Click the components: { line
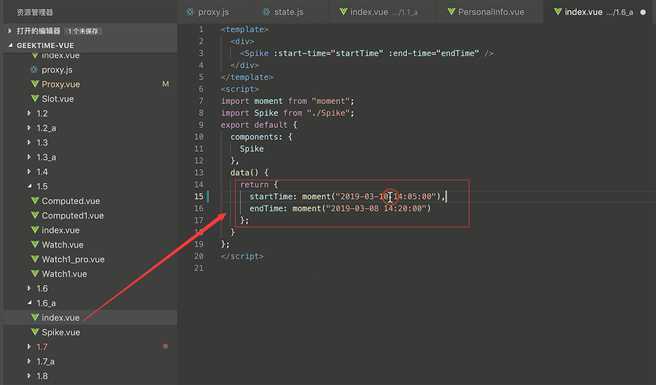This screenshot has width=656, height=385. (261, 137)
